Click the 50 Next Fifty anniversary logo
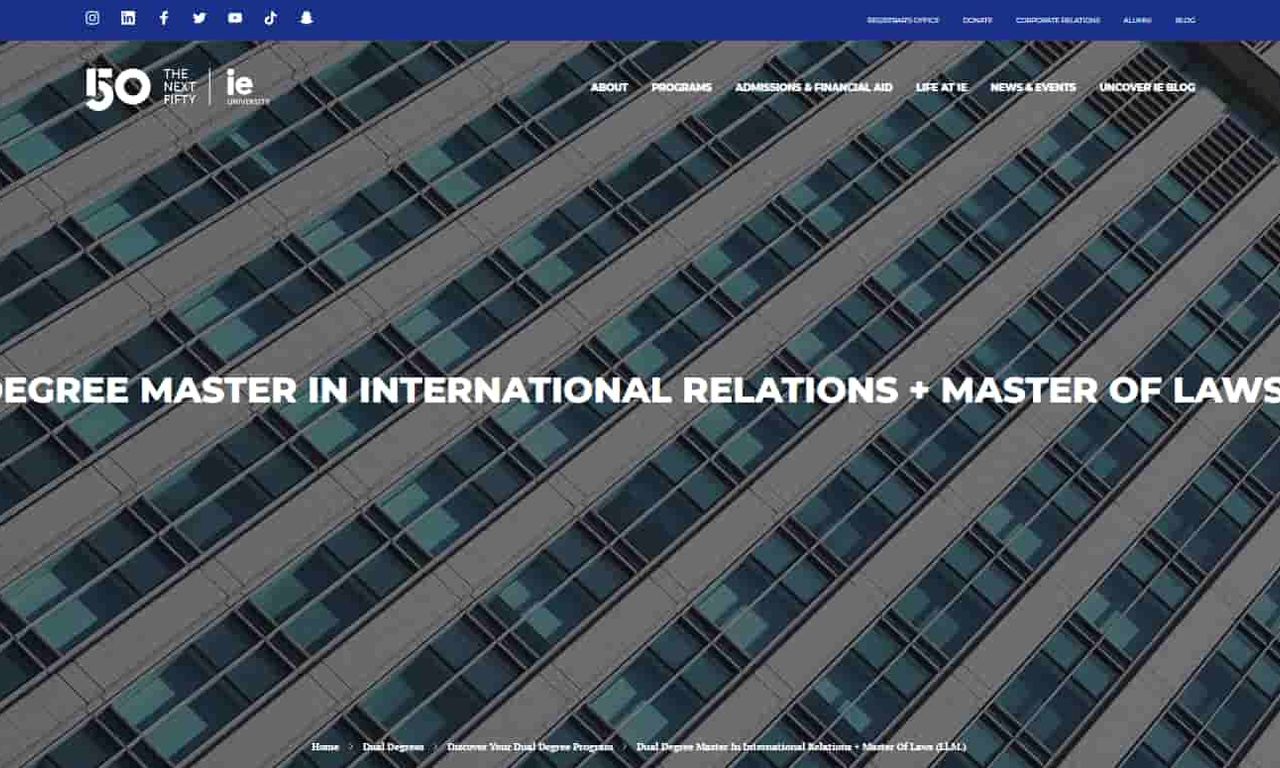The width and height of the screenshot is (1280, 768). pos(141,88)
